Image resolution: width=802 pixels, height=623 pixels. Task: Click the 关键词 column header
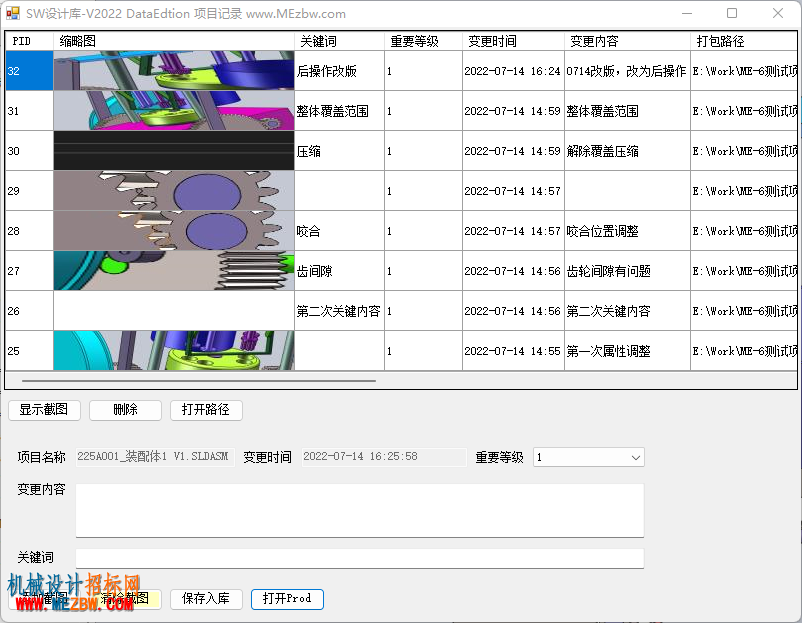(x=339, y=41)
